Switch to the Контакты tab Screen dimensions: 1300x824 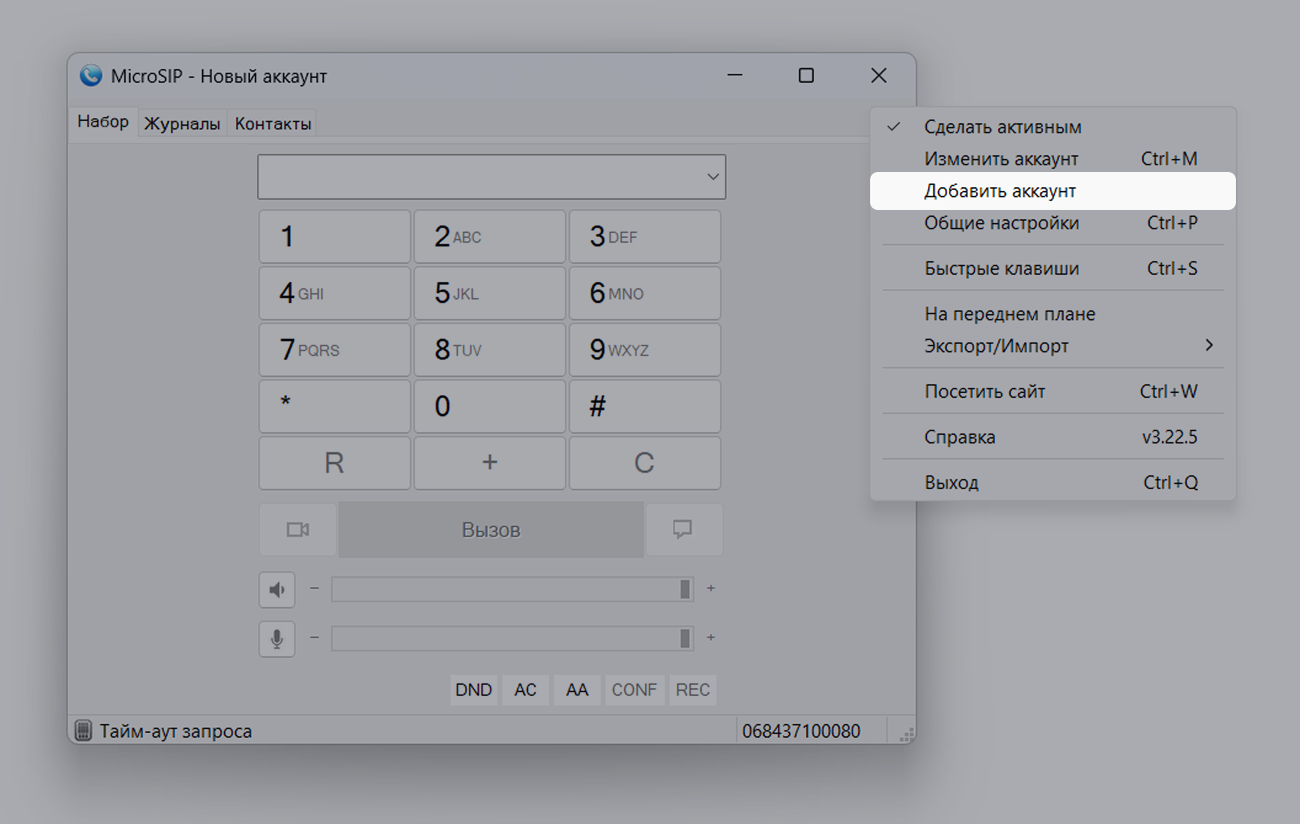(273, 124)
